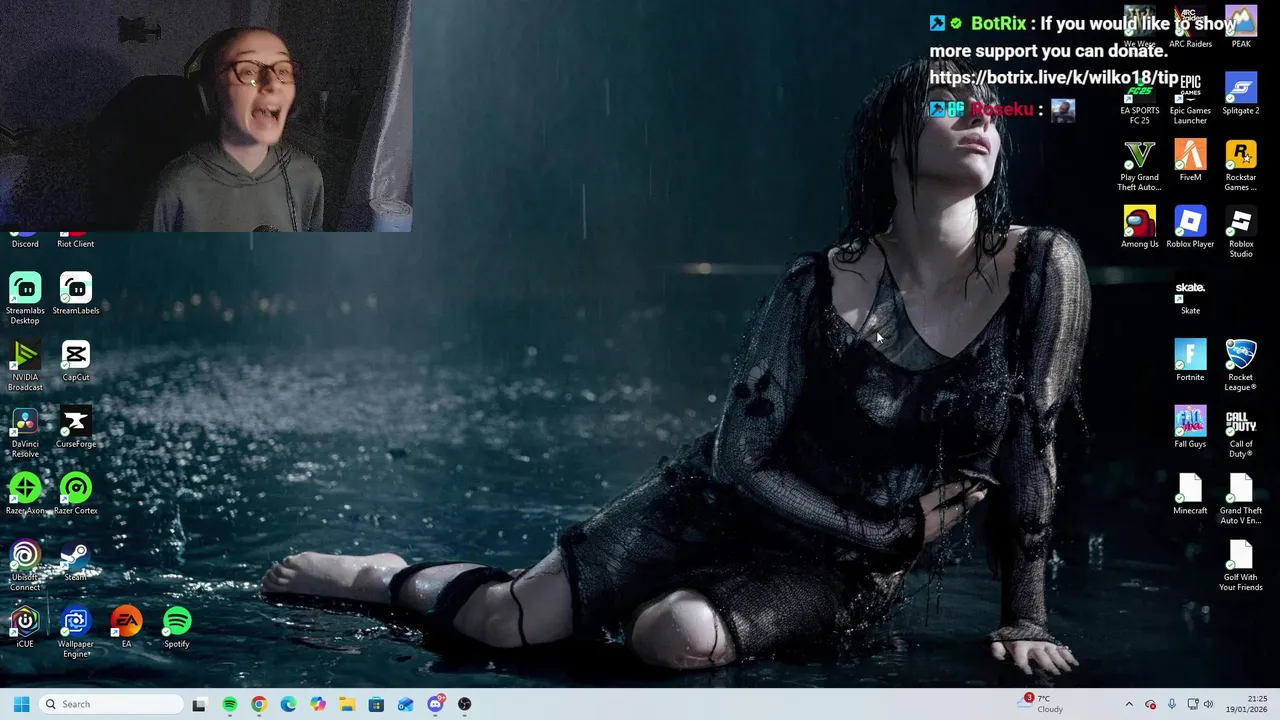Viewport: 1280px width, 720px height.
Task: Select the Streamlabs Desktop shortcut
Action: 25,298
